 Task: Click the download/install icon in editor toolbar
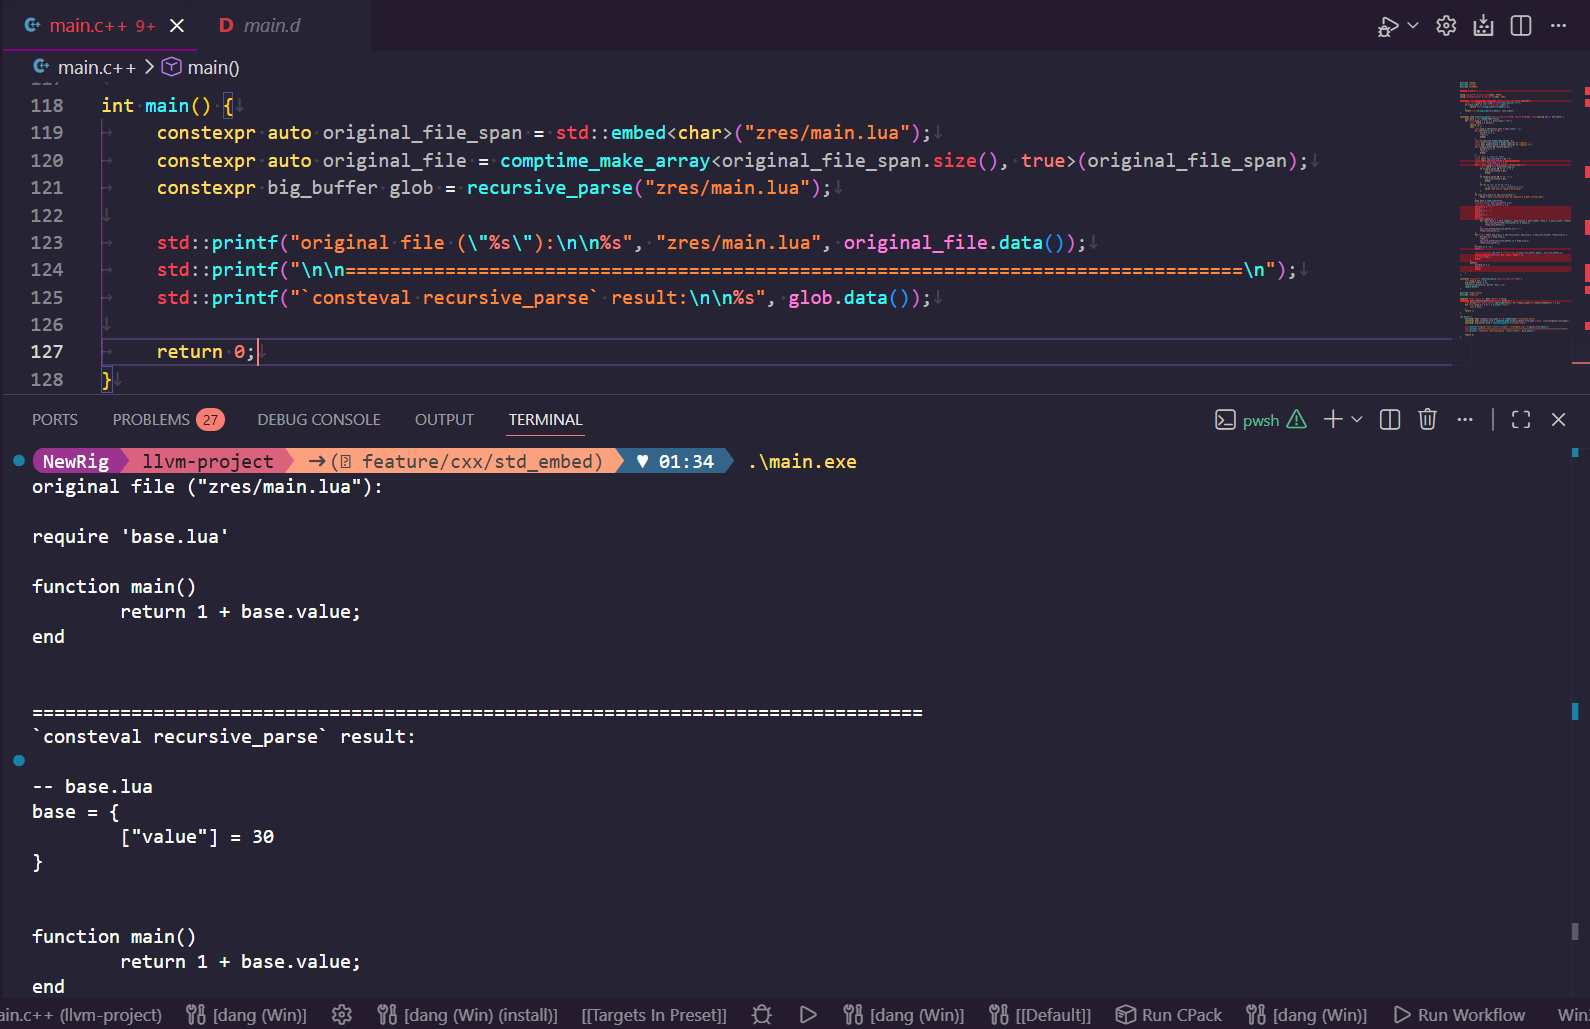(x=1483, y=26)
